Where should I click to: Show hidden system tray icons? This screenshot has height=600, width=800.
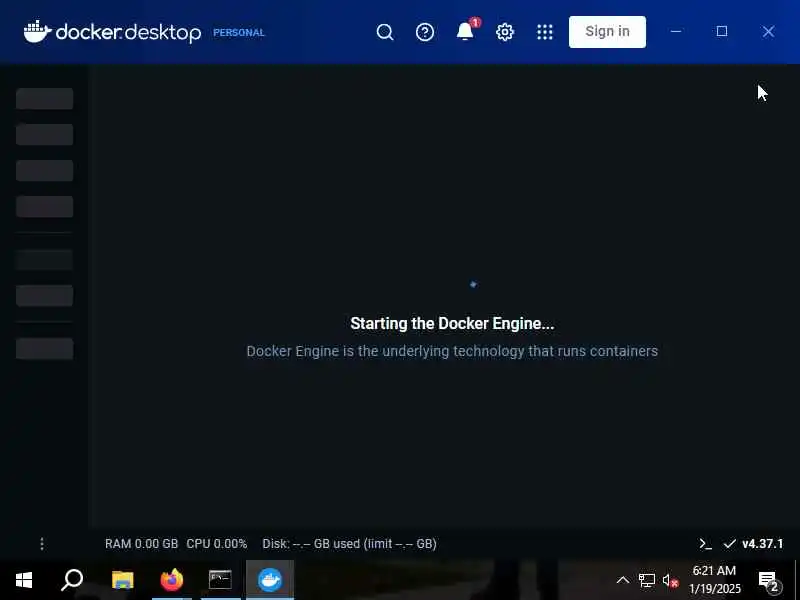pos(622,580)
